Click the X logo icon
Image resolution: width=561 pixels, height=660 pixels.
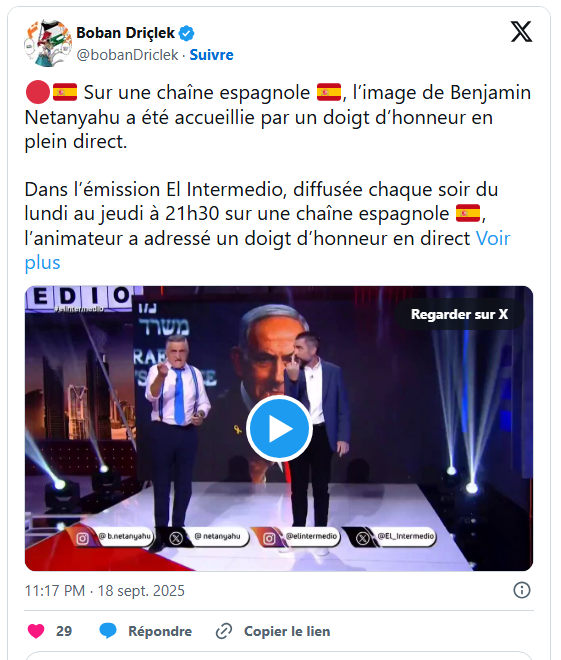point(521,32)
